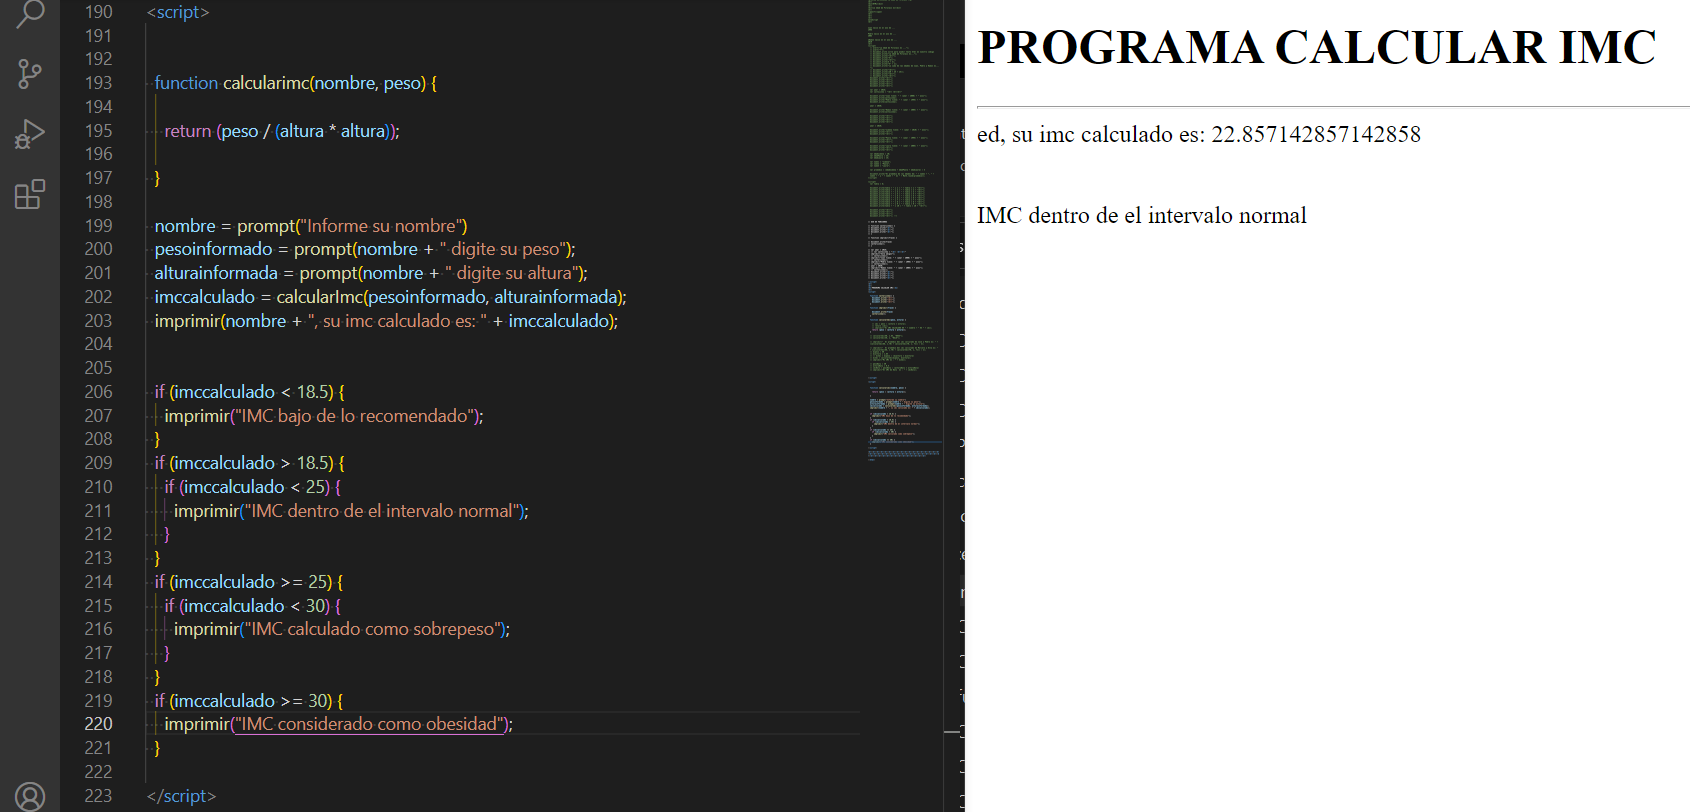This screenshot has width=1690, height=812.
Task: Click the 'PROGRAMA CALCULAR IMC' heading in browser
Action: (x=1316, y=48)
